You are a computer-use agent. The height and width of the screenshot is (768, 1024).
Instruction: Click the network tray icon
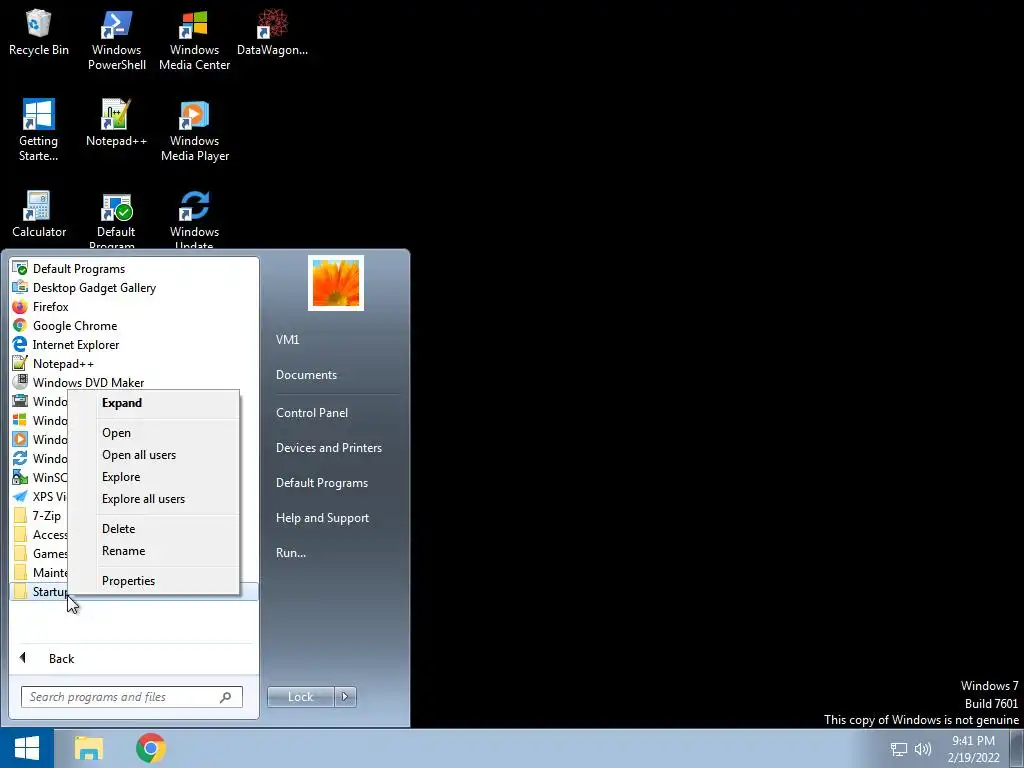coord(899,749)
